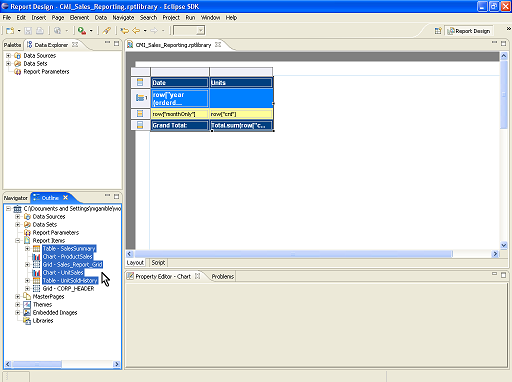Screen dimensions: 512x382
Task: Click the Open Perspective icon
Action: pyautogui.click(x=438, y=31)
